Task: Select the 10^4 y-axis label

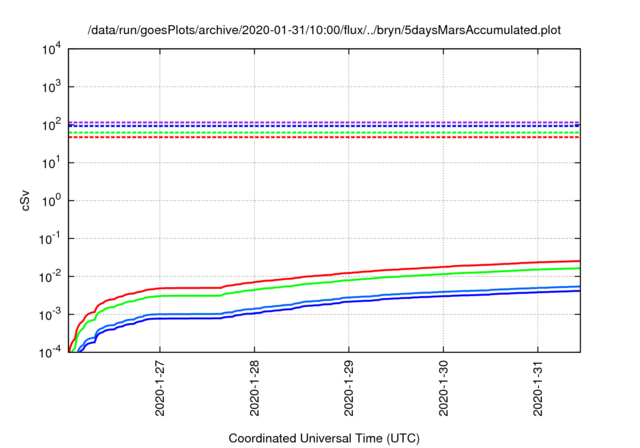Action: (x=52, y=50)
